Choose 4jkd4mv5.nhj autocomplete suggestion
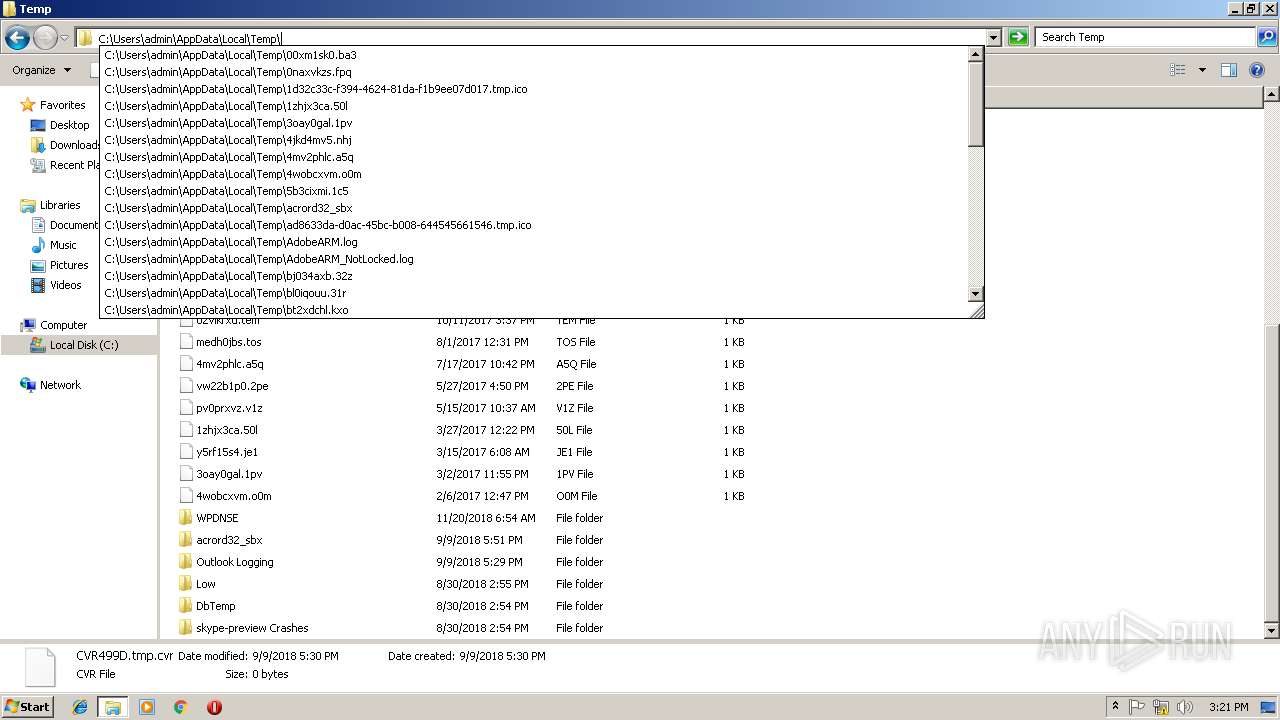Screen dimensions: 1280x720 click(x=535, y=140)
